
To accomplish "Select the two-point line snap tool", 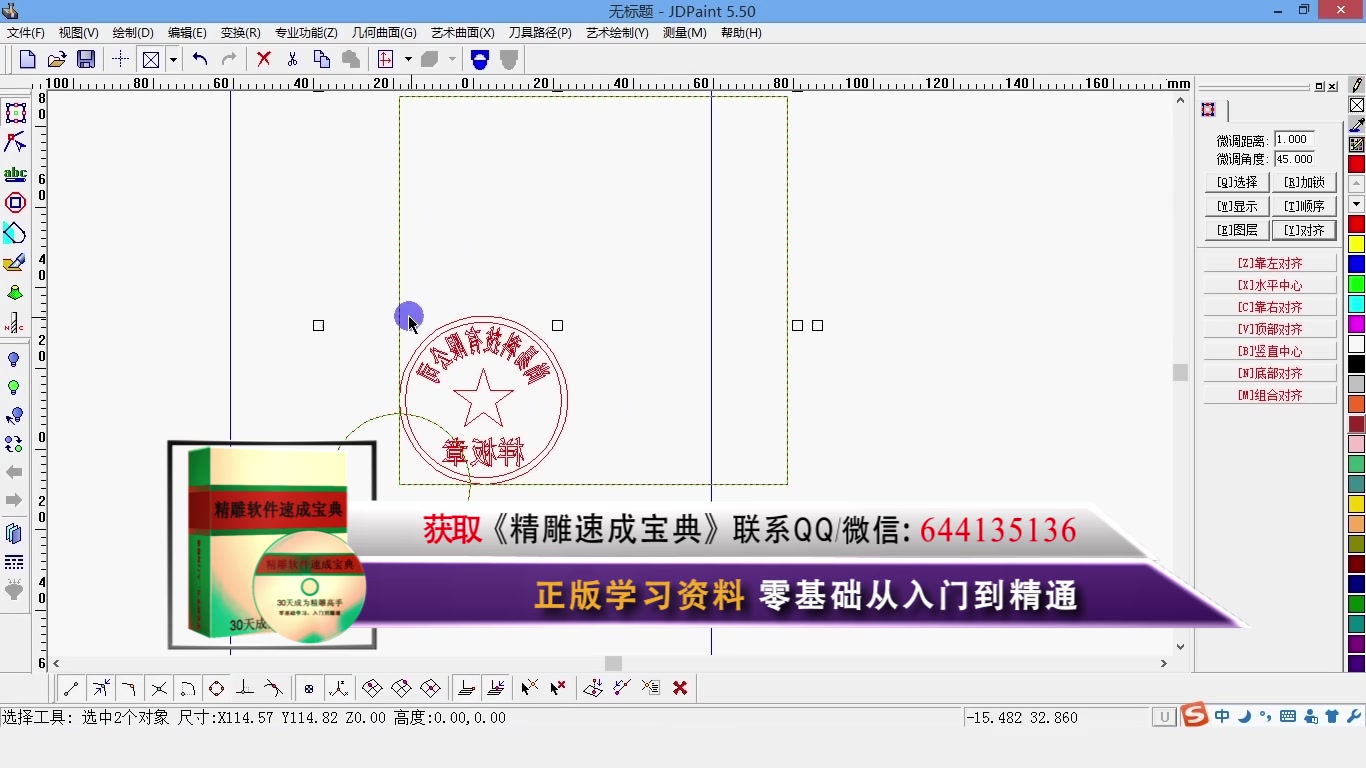I will pyautogui.click(x=69, y=688).
